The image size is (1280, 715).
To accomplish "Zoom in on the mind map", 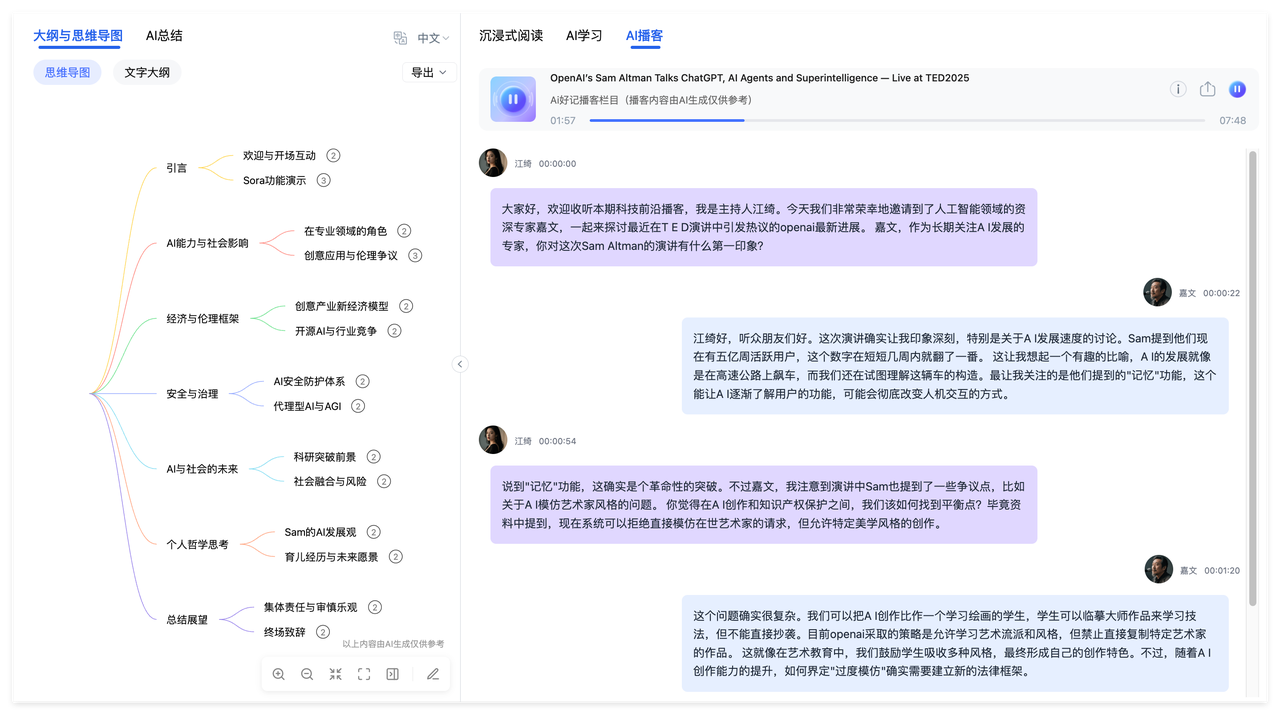I will click(x=278, y=674).
